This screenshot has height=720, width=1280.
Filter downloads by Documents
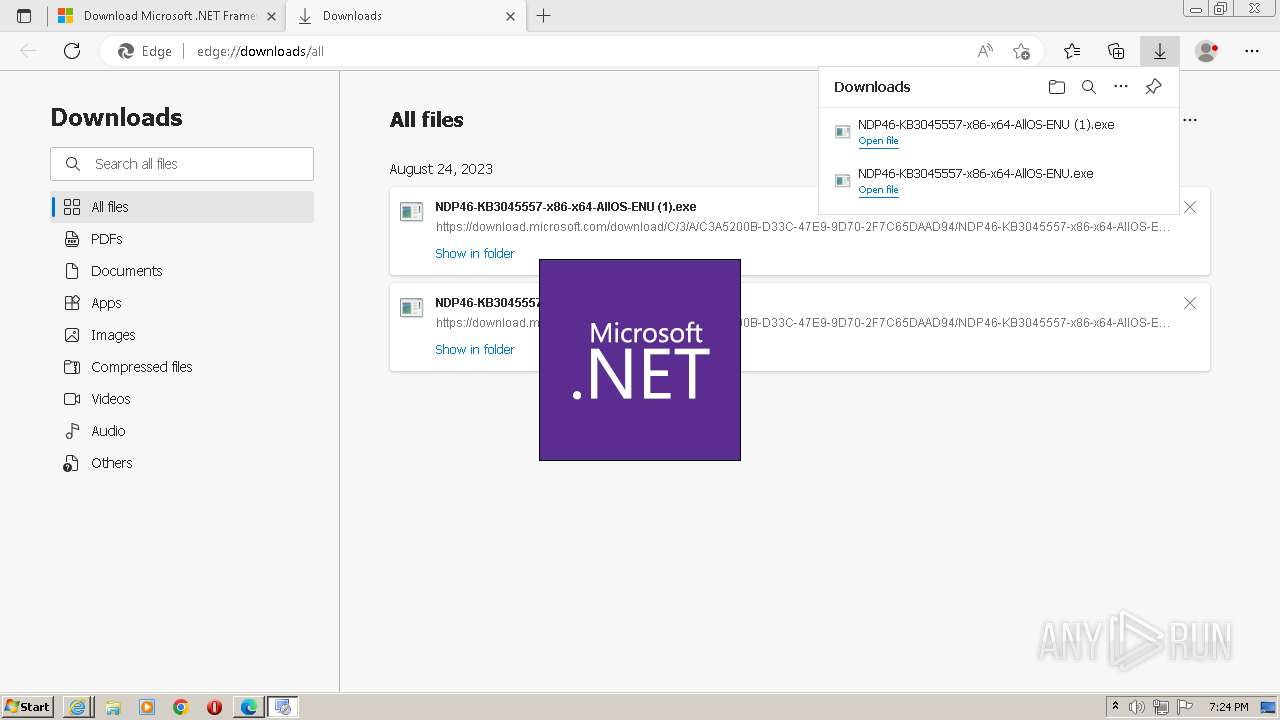[x=182, y=271]
